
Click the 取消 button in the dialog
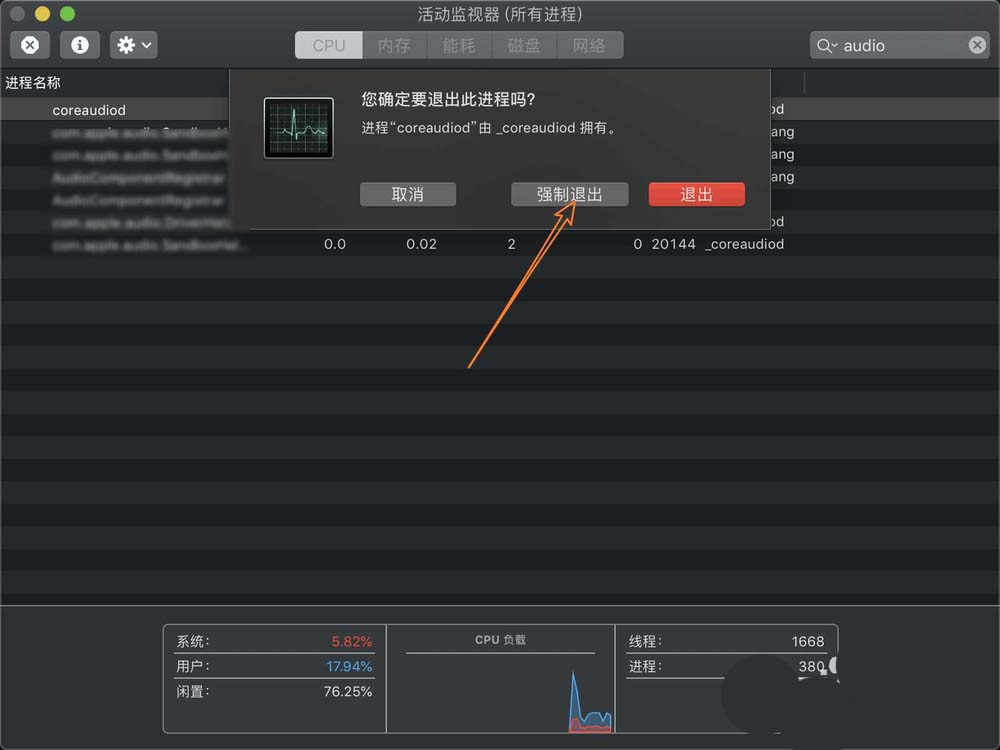tap(408, 194)
